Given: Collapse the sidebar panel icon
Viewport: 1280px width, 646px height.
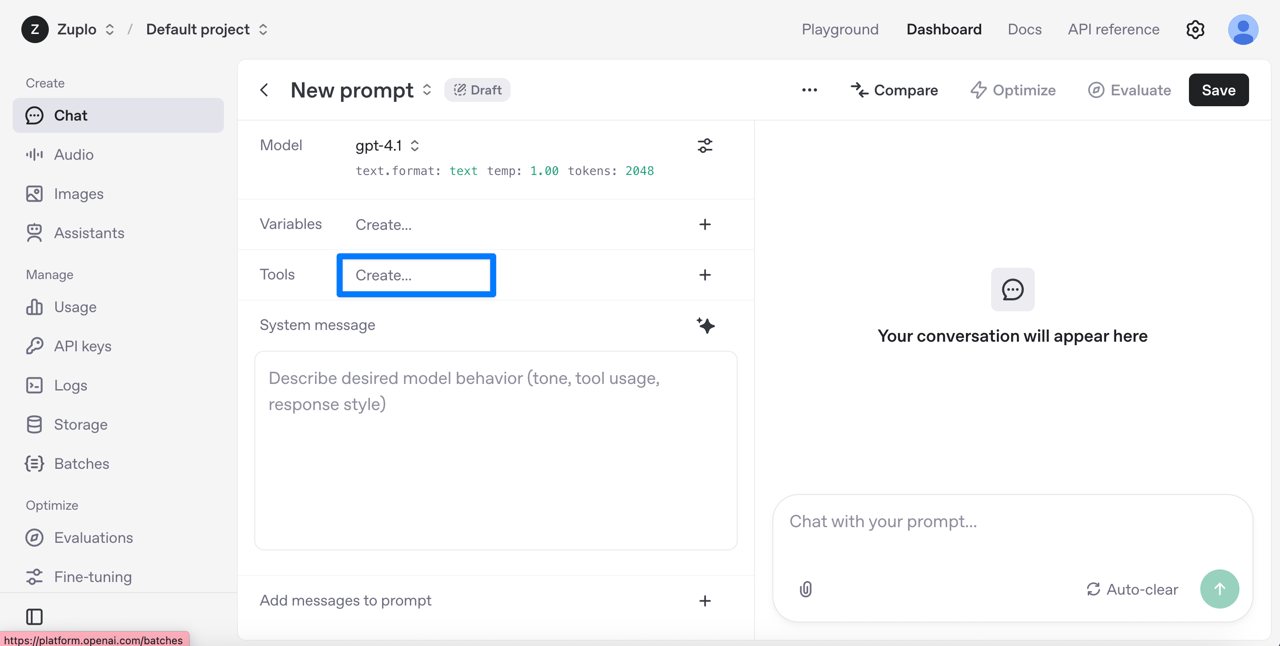Looking at the screenshot, I should click(35, 617).
